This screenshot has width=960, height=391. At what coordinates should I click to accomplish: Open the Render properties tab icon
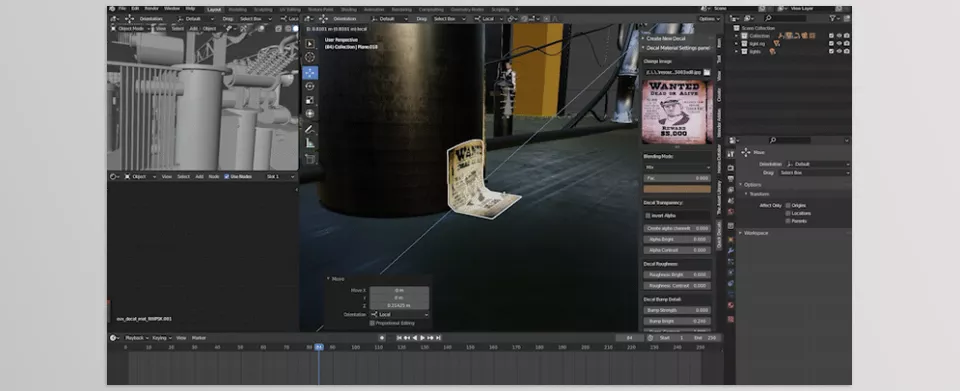[730, 167]
